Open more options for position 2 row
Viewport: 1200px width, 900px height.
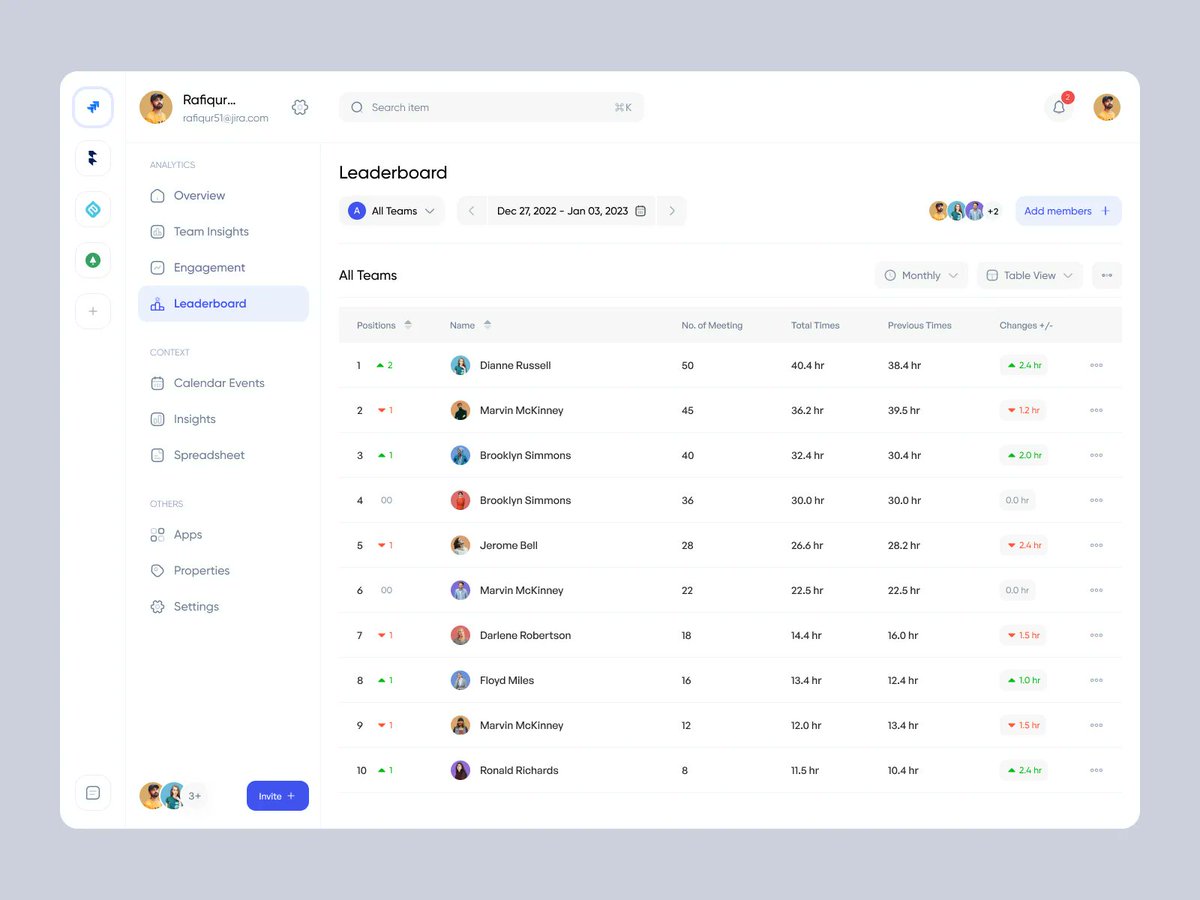point(1096,410)
